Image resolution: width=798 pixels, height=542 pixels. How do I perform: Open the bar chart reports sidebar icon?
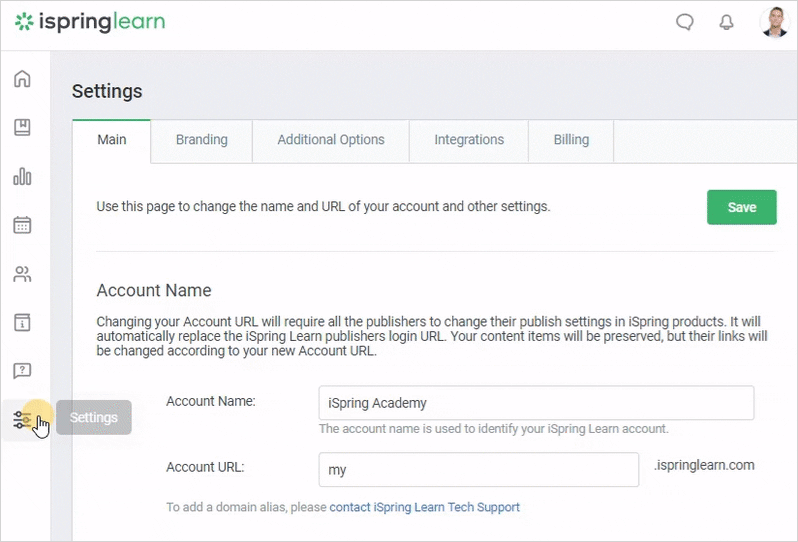pos(22,176)
